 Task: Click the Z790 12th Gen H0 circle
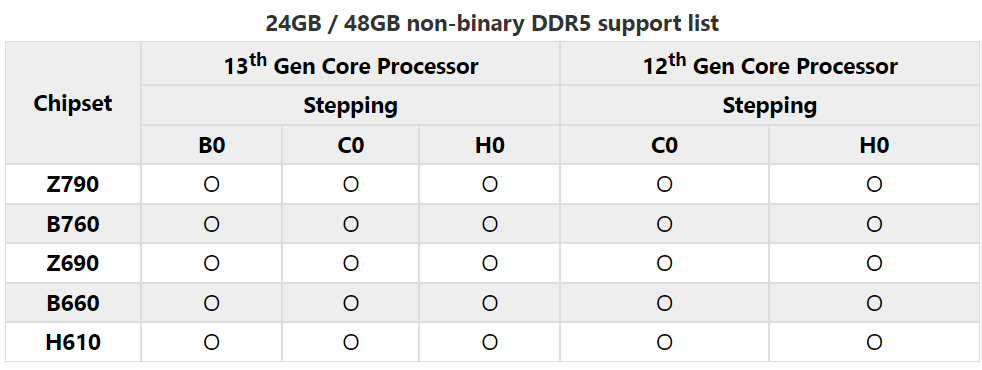(874, 184)
